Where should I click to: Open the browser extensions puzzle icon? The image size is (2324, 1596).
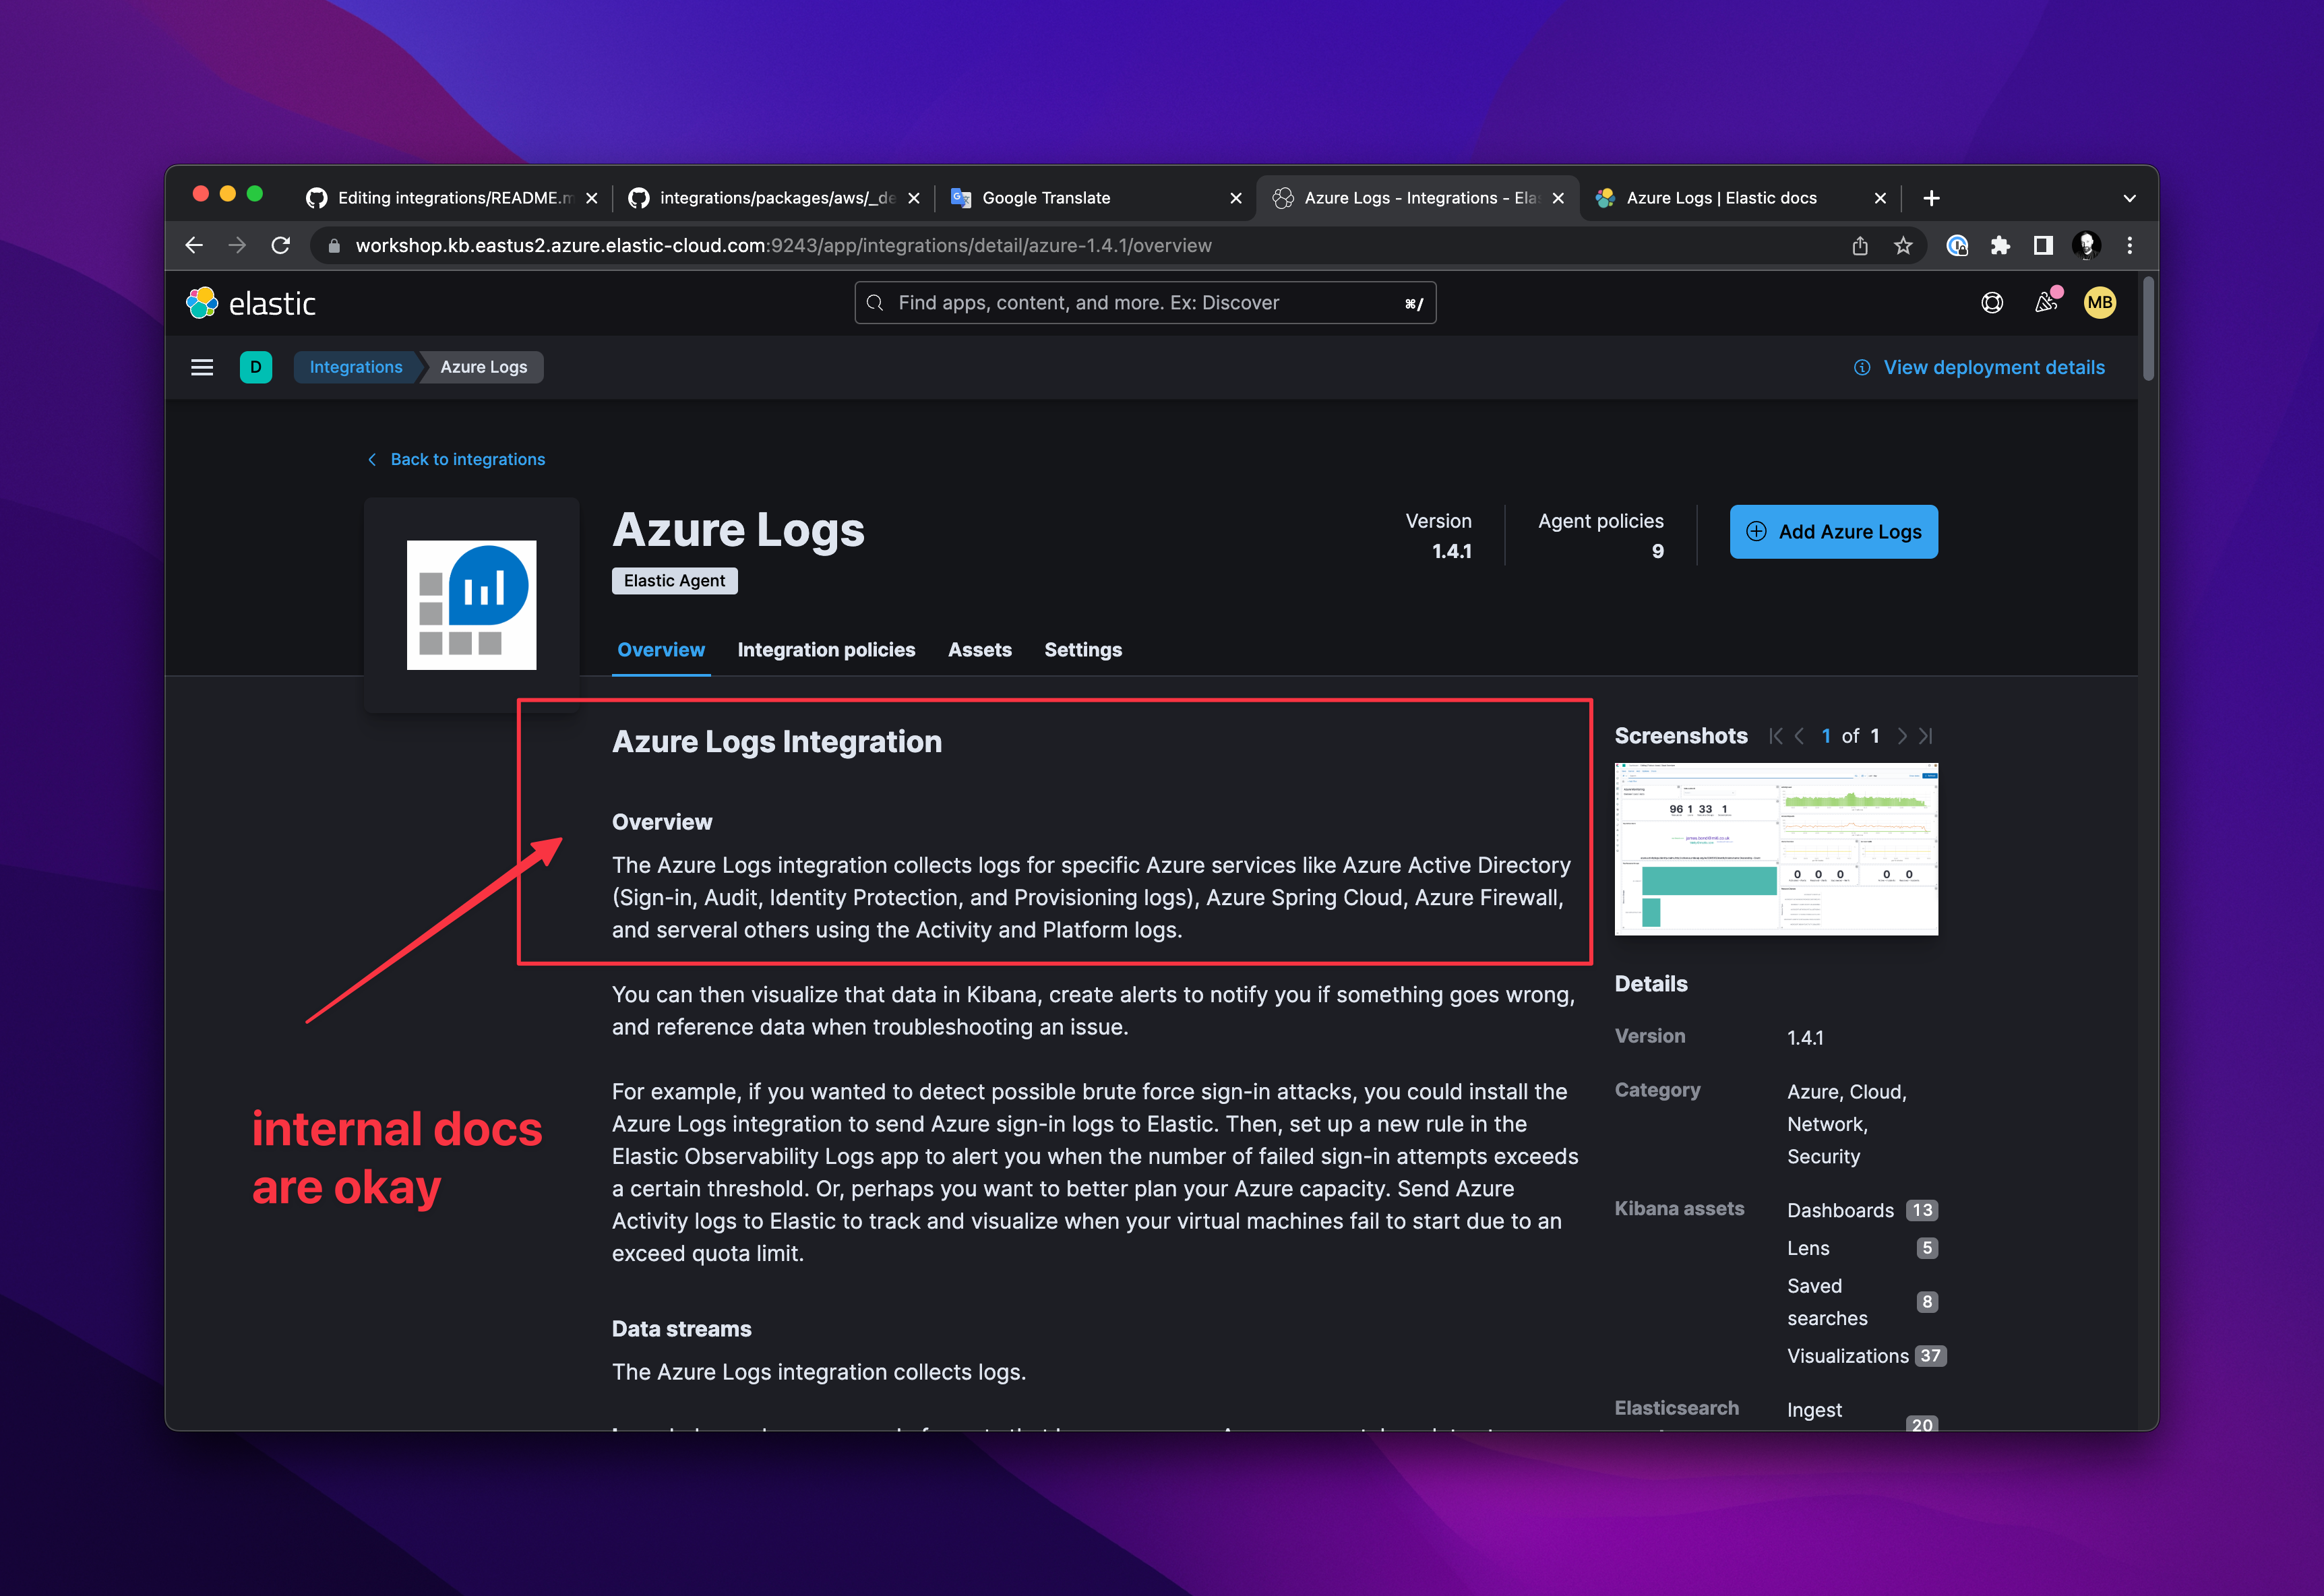coord(2000,245)
